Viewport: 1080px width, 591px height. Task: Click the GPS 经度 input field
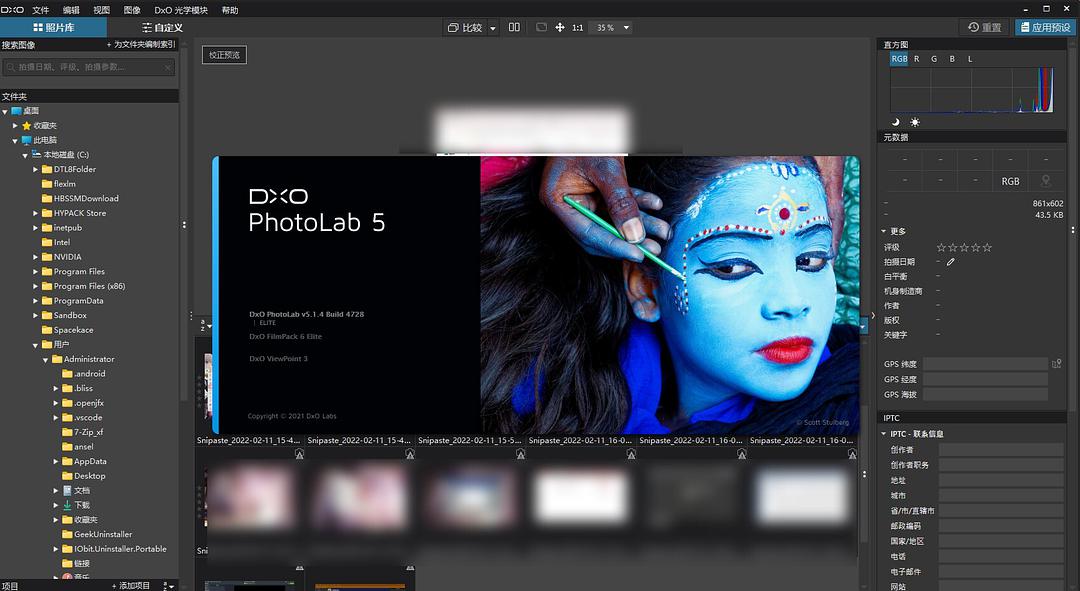[x=985, y=379]
